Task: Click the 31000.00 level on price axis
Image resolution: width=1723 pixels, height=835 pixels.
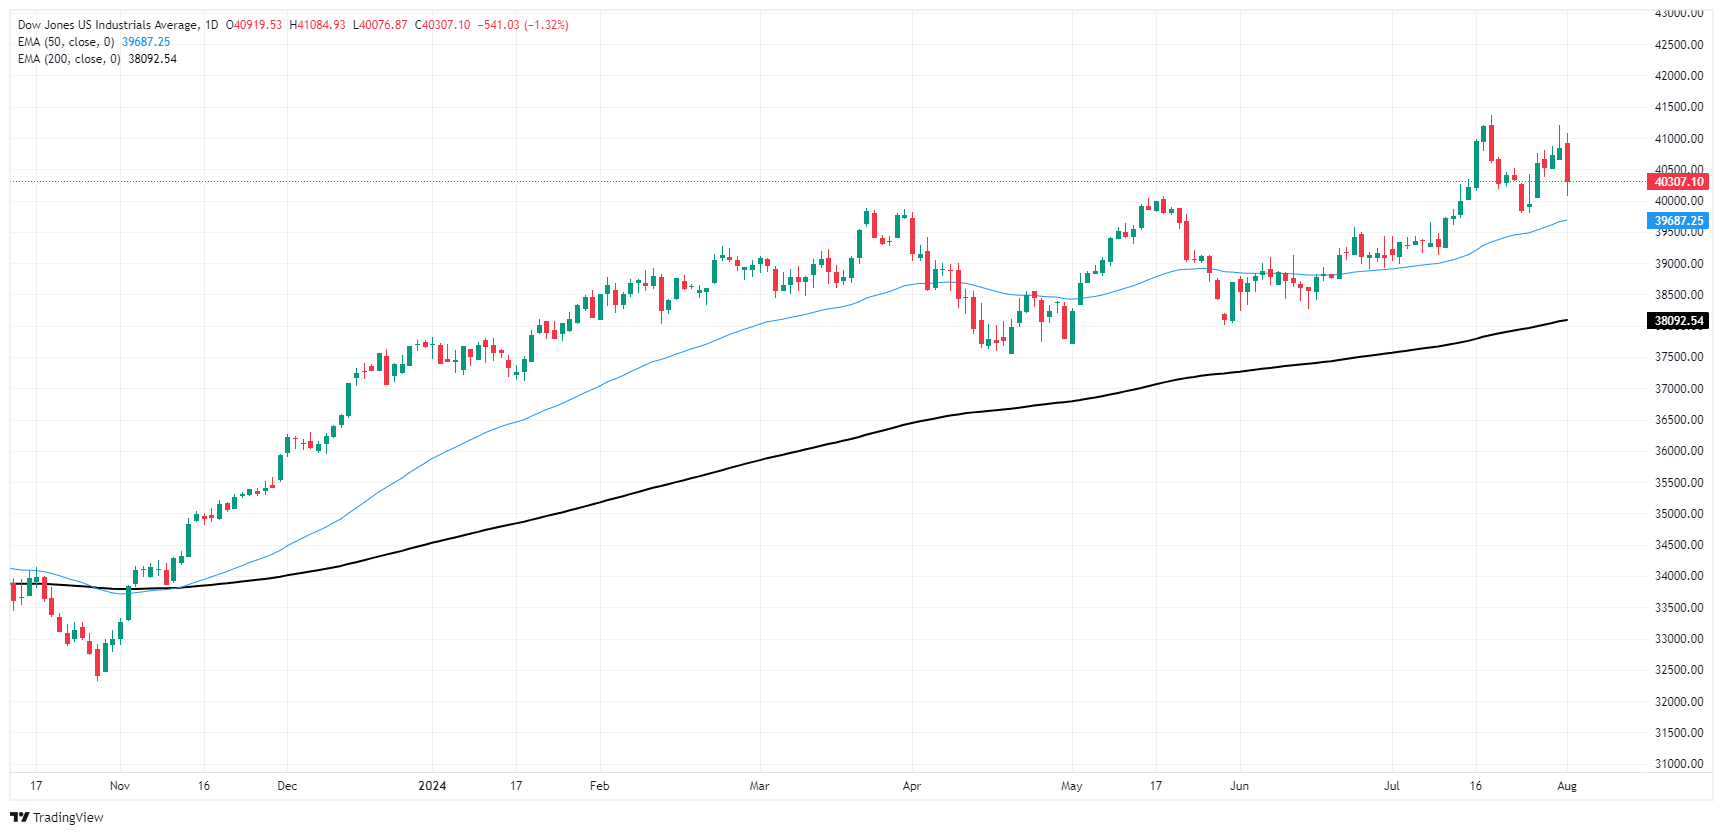Action: click(x=1679, y=764)
